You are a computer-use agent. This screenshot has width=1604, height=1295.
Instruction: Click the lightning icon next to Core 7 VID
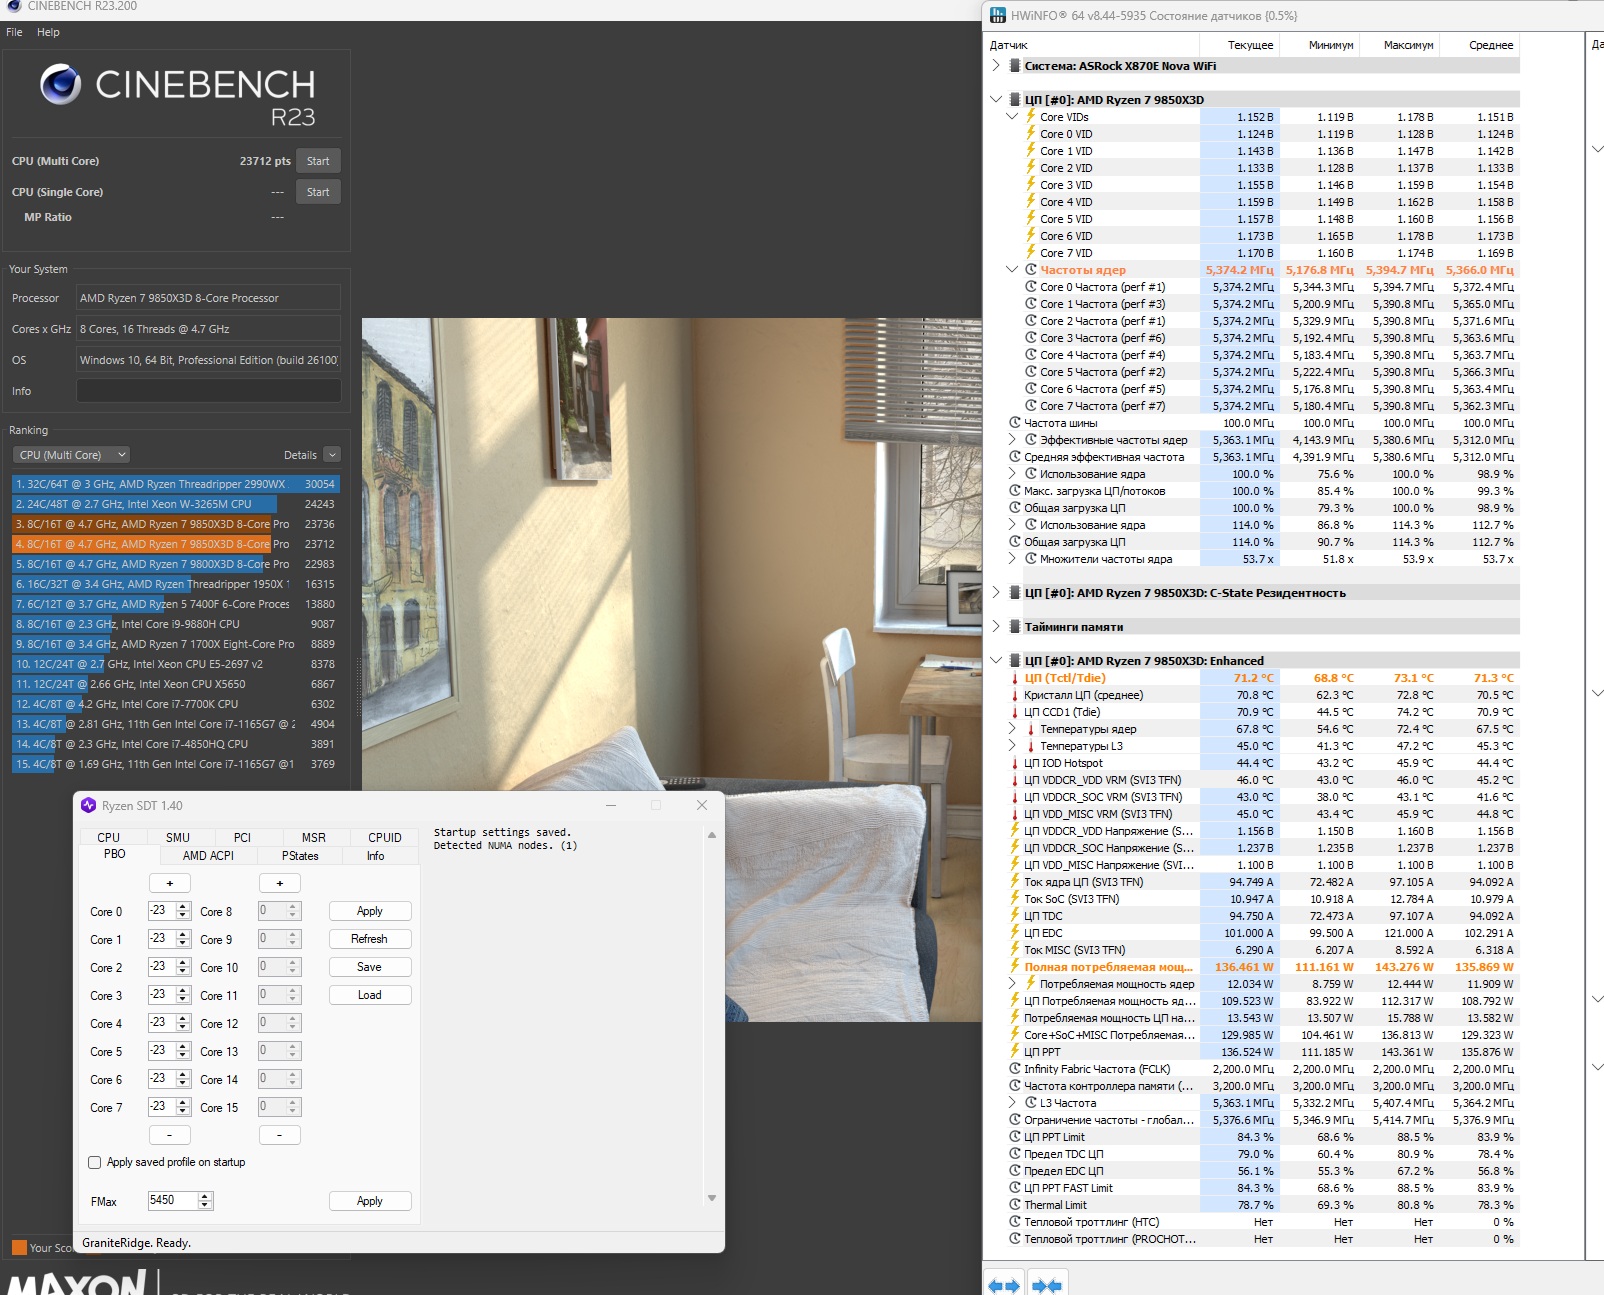1031,253
